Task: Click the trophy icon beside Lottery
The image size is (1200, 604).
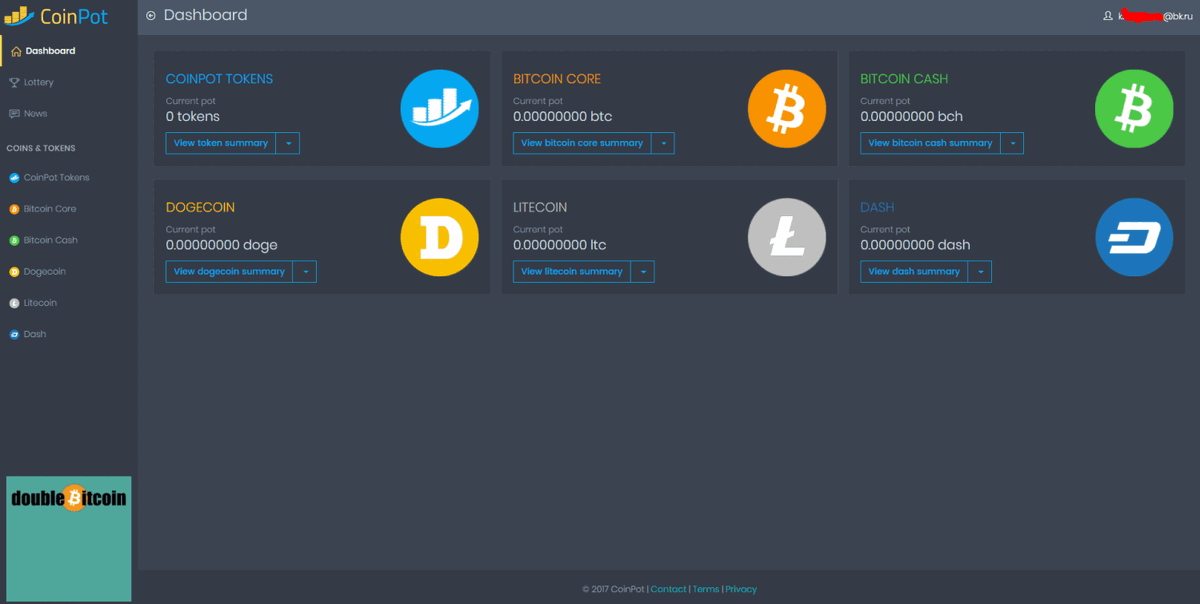Action: click(14, 82)
